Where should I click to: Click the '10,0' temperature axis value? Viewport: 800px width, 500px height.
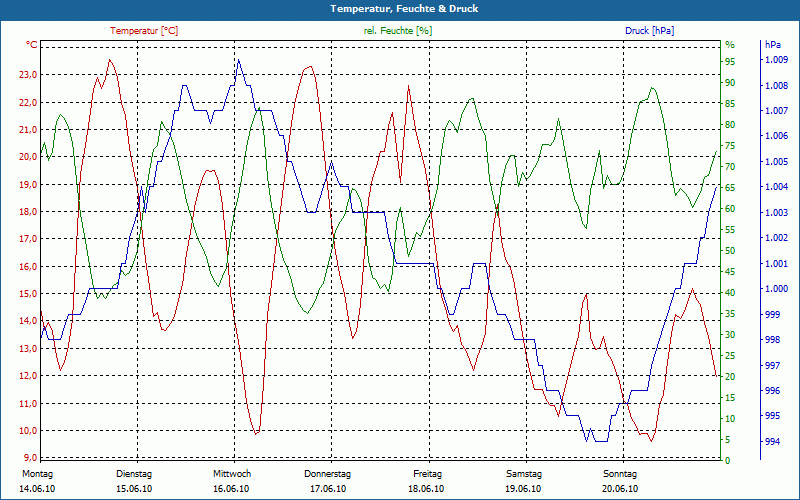click(28, 431)
